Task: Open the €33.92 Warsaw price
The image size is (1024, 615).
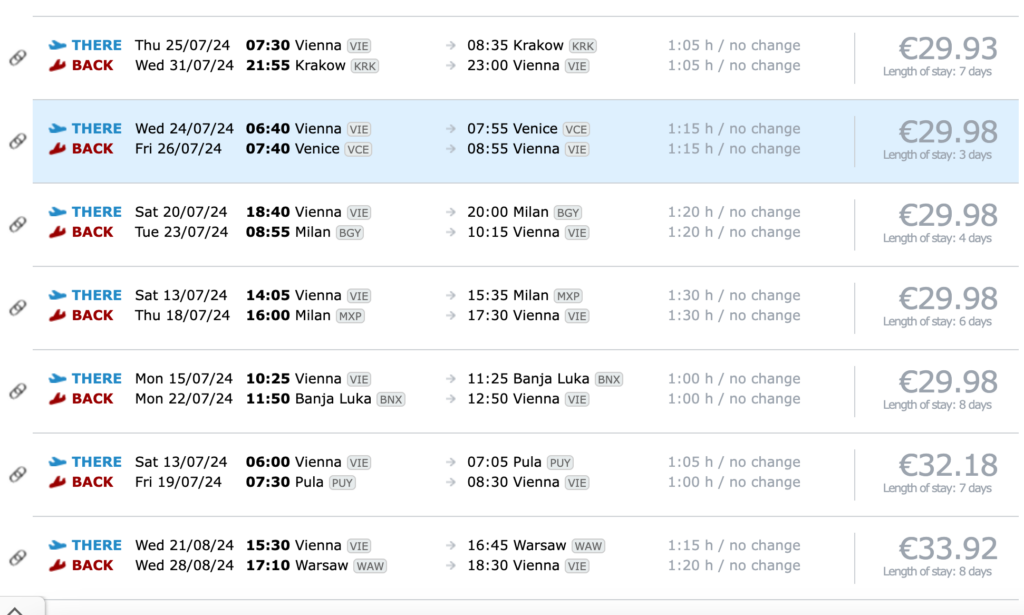Action: pos(947,548)
